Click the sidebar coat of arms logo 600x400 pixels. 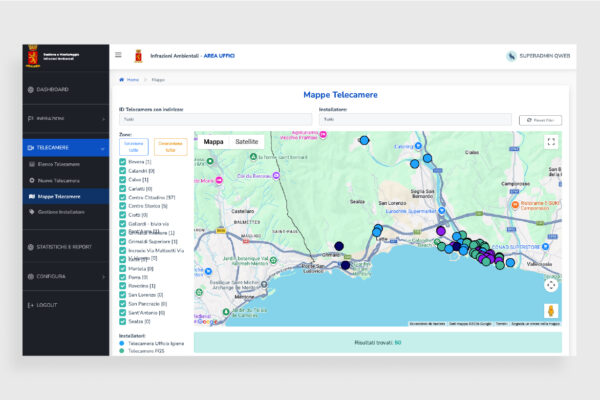[33, 56]
